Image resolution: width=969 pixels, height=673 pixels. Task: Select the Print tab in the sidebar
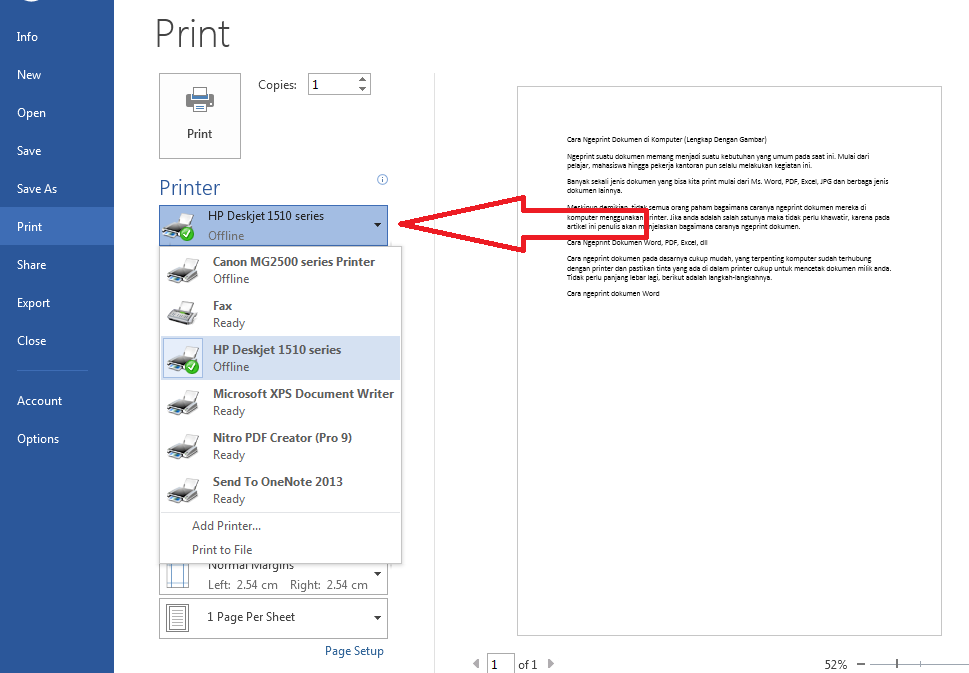[57, 227]
